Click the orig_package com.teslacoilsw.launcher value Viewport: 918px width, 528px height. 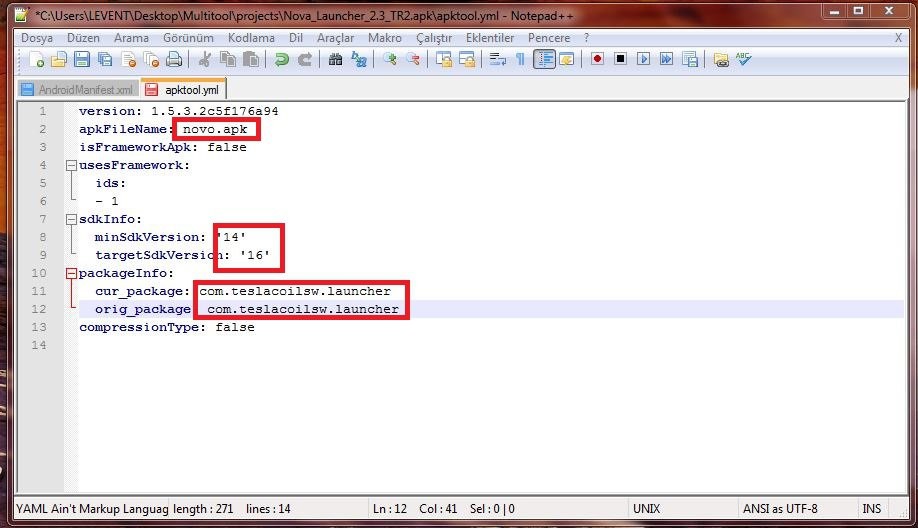(303, 309)
